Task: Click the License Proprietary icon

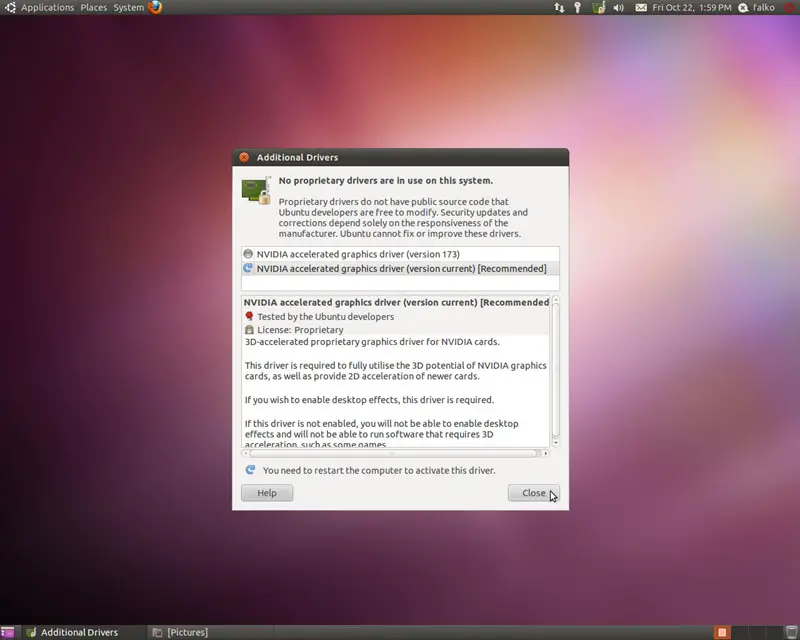Action: (249, 330)
